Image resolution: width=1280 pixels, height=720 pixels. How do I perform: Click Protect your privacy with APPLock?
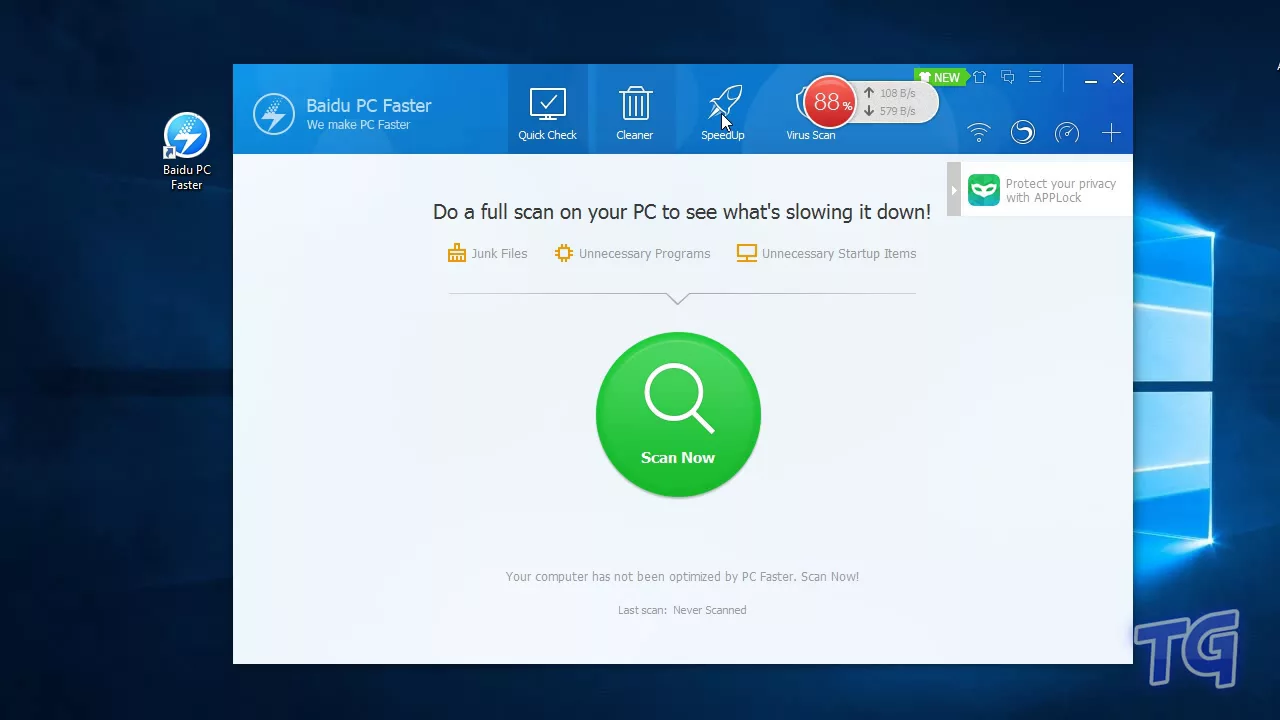pyautogui.click(x=1061, y=190)
